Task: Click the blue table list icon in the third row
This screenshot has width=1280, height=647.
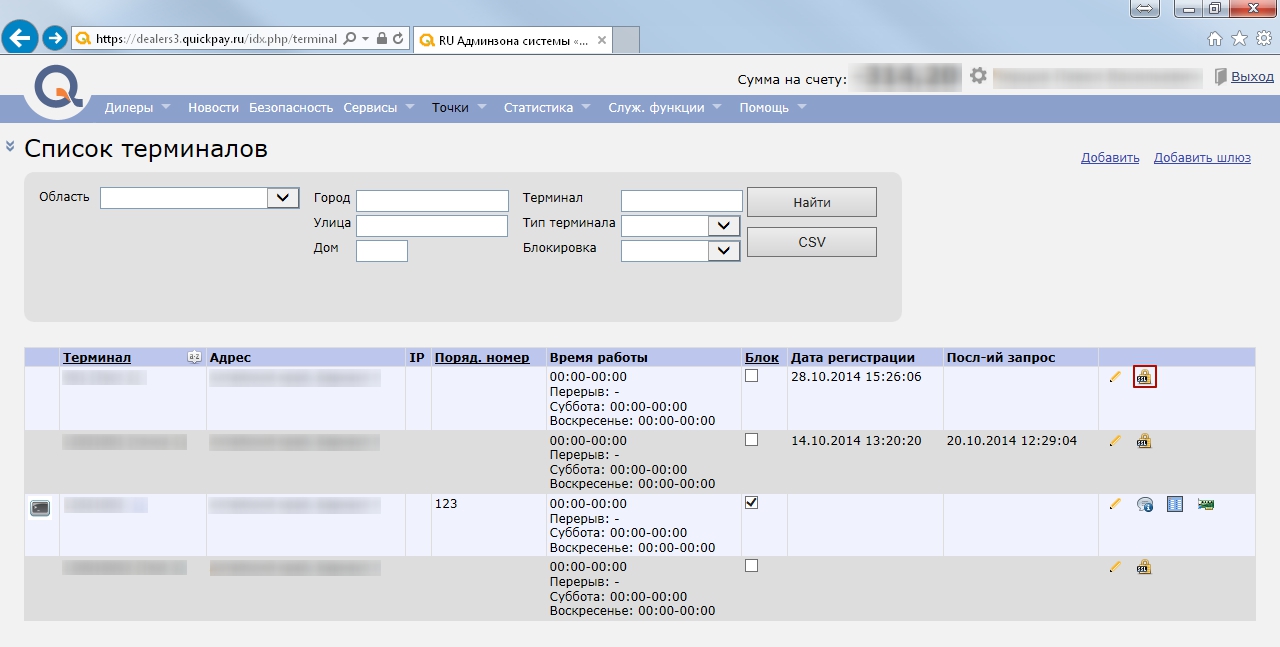Action: pos(1175,504)
